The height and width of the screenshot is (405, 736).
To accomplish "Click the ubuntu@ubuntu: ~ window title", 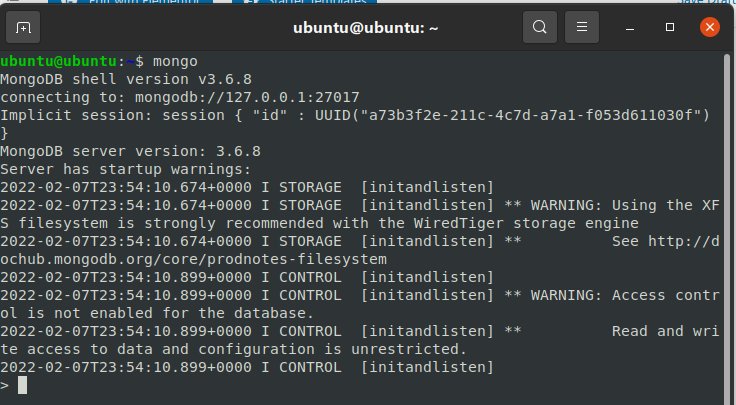I will [366, 28].
